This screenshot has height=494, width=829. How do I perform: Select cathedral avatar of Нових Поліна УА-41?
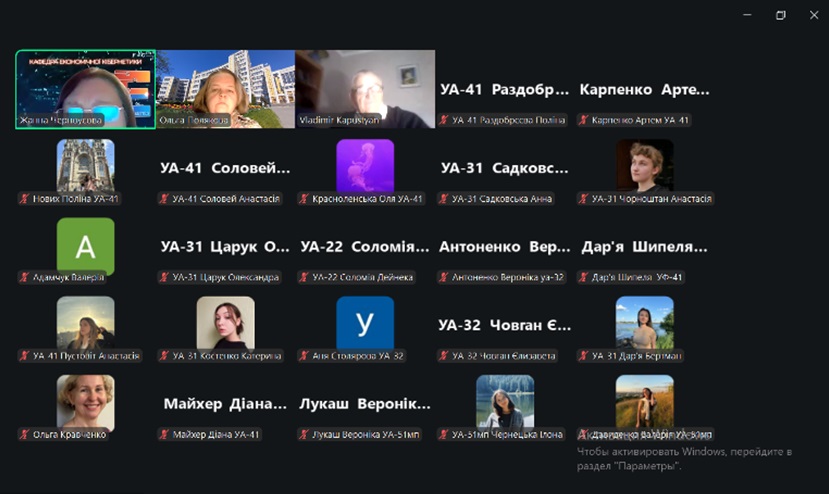point(85,165)
